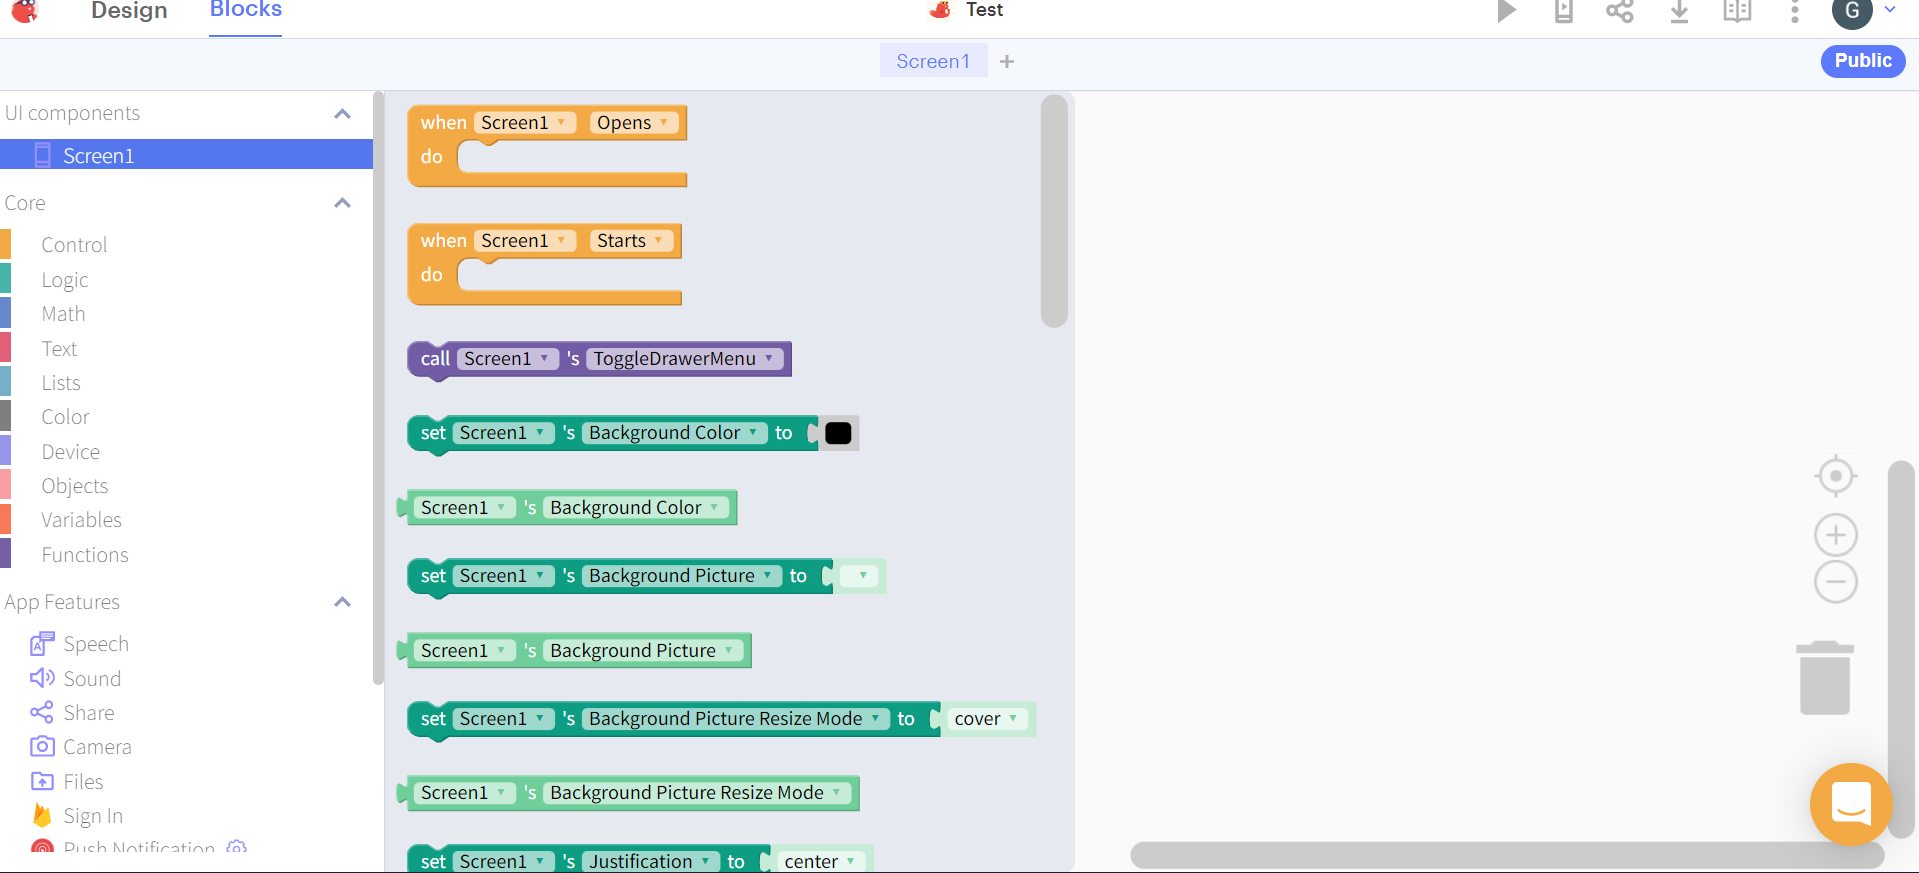This screenshot has width=1919, height=873.
Task: Collapse the App Features section
Action: (342, 602)
